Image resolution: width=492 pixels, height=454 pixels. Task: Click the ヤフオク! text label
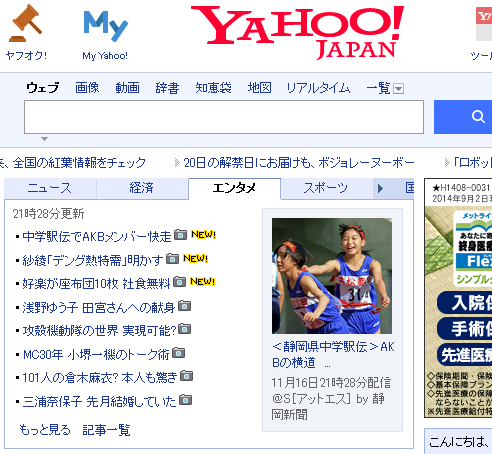click(26, 55)
